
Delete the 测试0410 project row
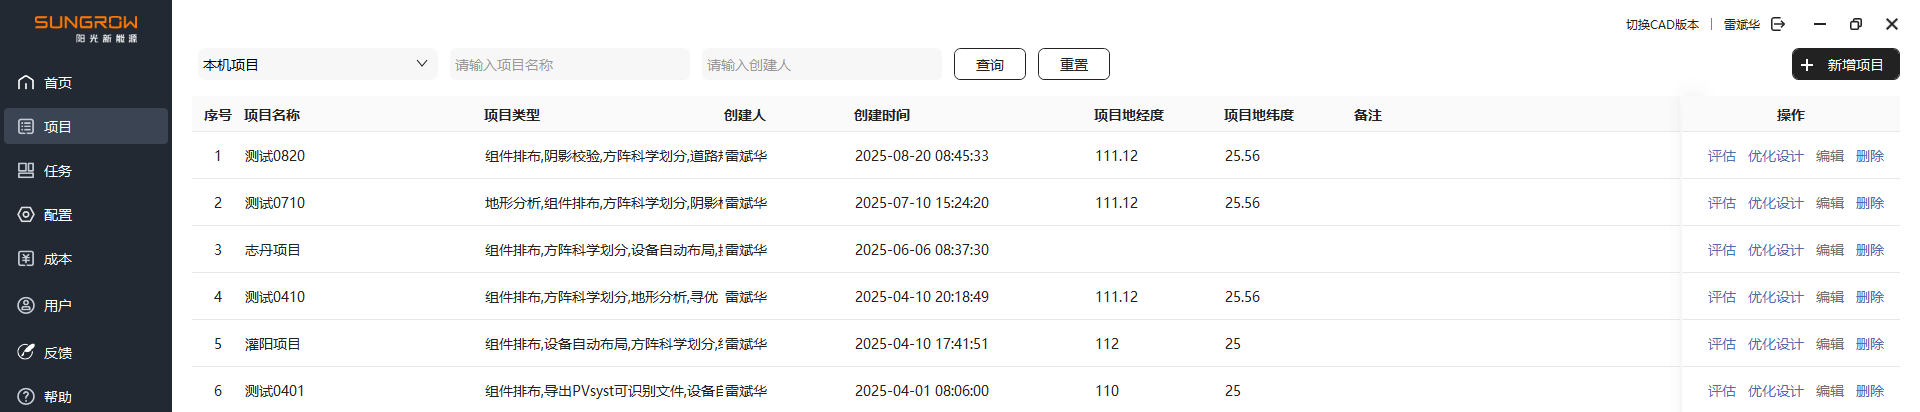pyautogui.click(x=1869, y=297)
